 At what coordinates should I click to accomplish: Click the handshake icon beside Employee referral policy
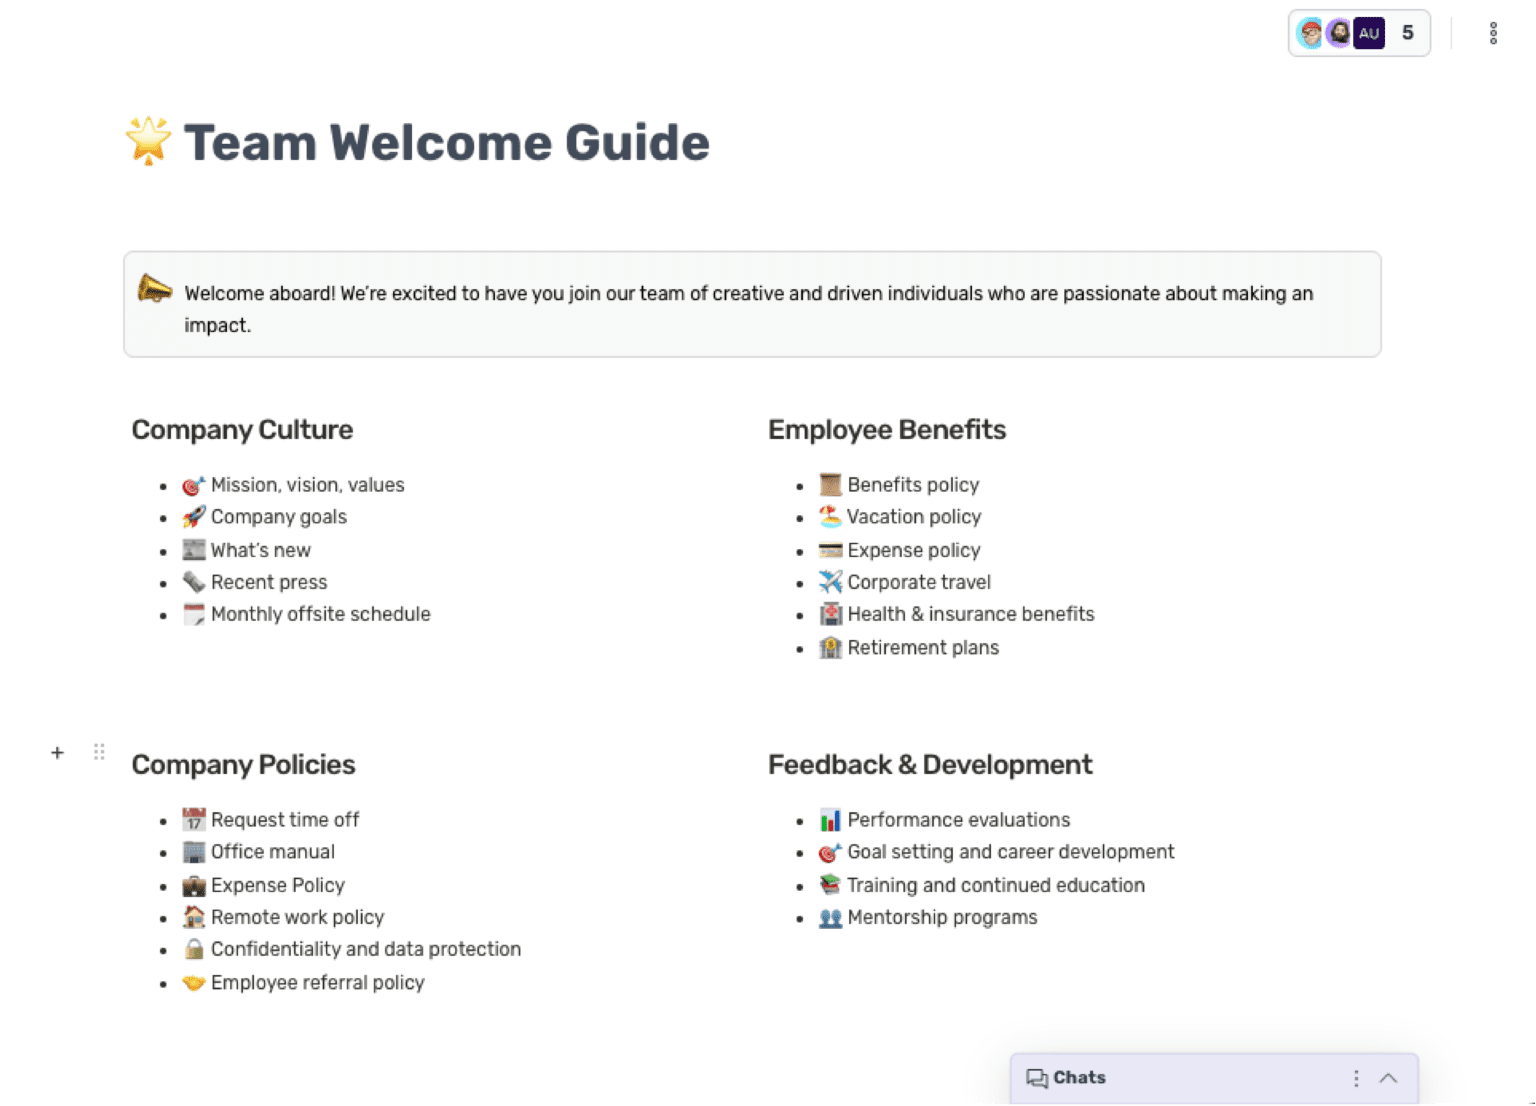pyautogui.click(x=192, y=982)
